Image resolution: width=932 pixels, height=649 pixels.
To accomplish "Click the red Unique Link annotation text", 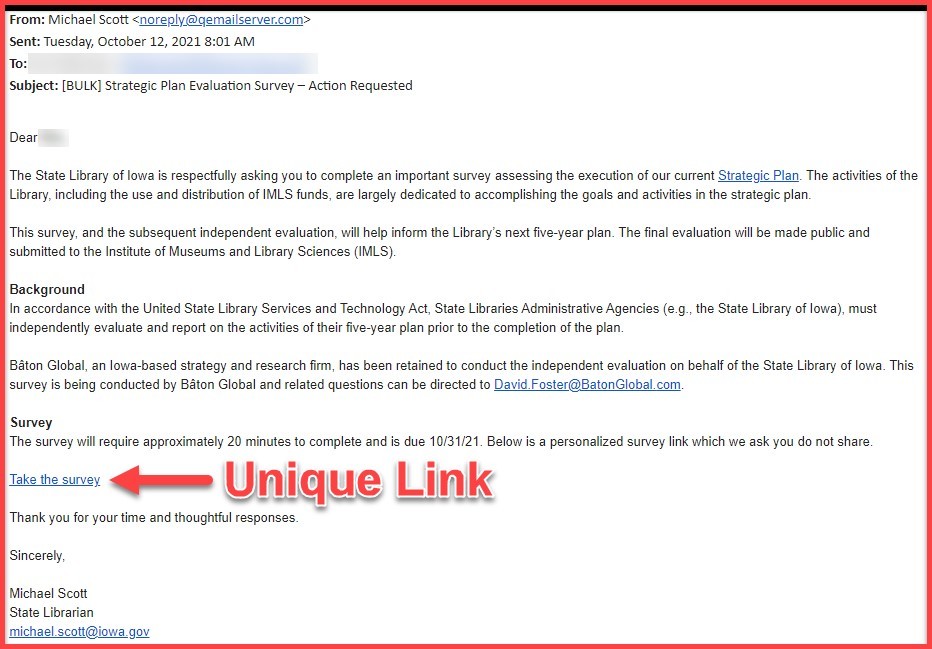I will click(x=358, y=481).
